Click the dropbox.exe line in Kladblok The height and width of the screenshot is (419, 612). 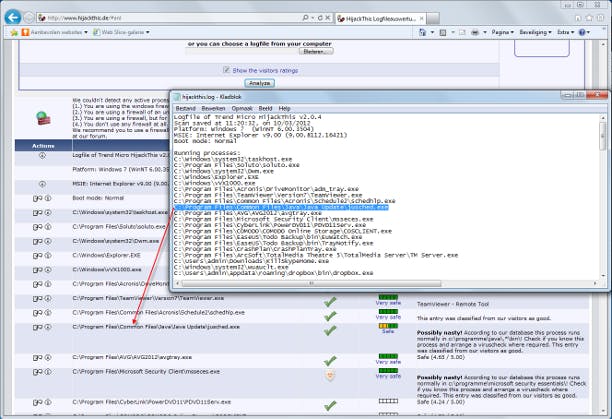(x=274, y=273)
